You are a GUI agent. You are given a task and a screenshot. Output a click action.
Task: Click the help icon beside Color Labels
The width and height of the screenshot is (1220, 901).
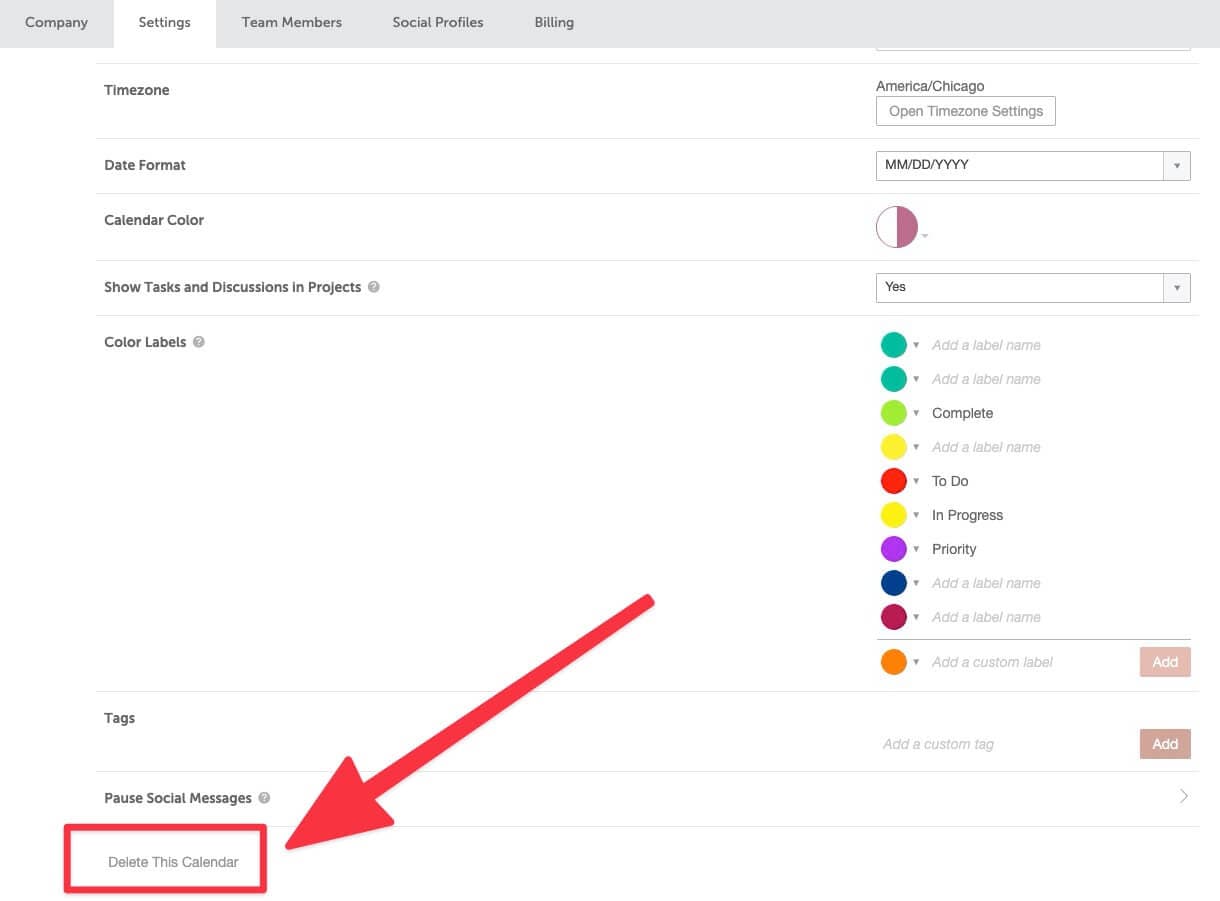pyautogui.click(x=199, y=342)
